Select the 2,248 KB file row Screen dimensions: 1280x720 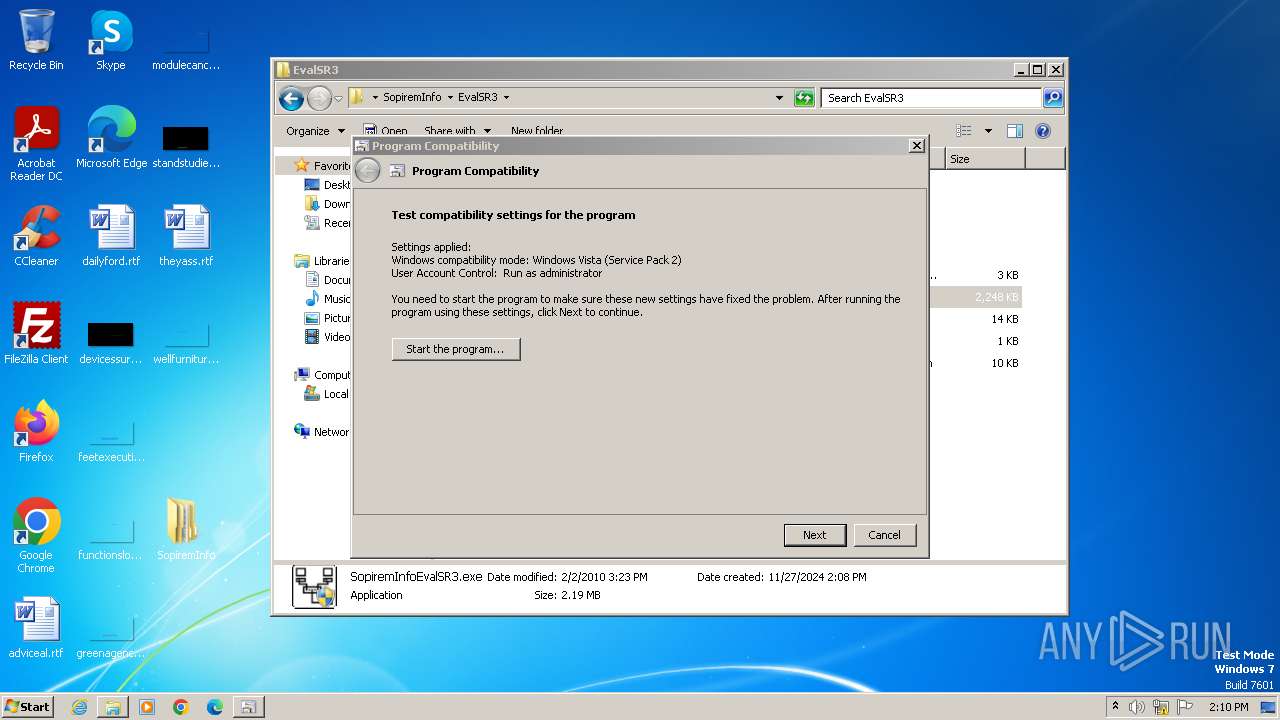(975, 297)
